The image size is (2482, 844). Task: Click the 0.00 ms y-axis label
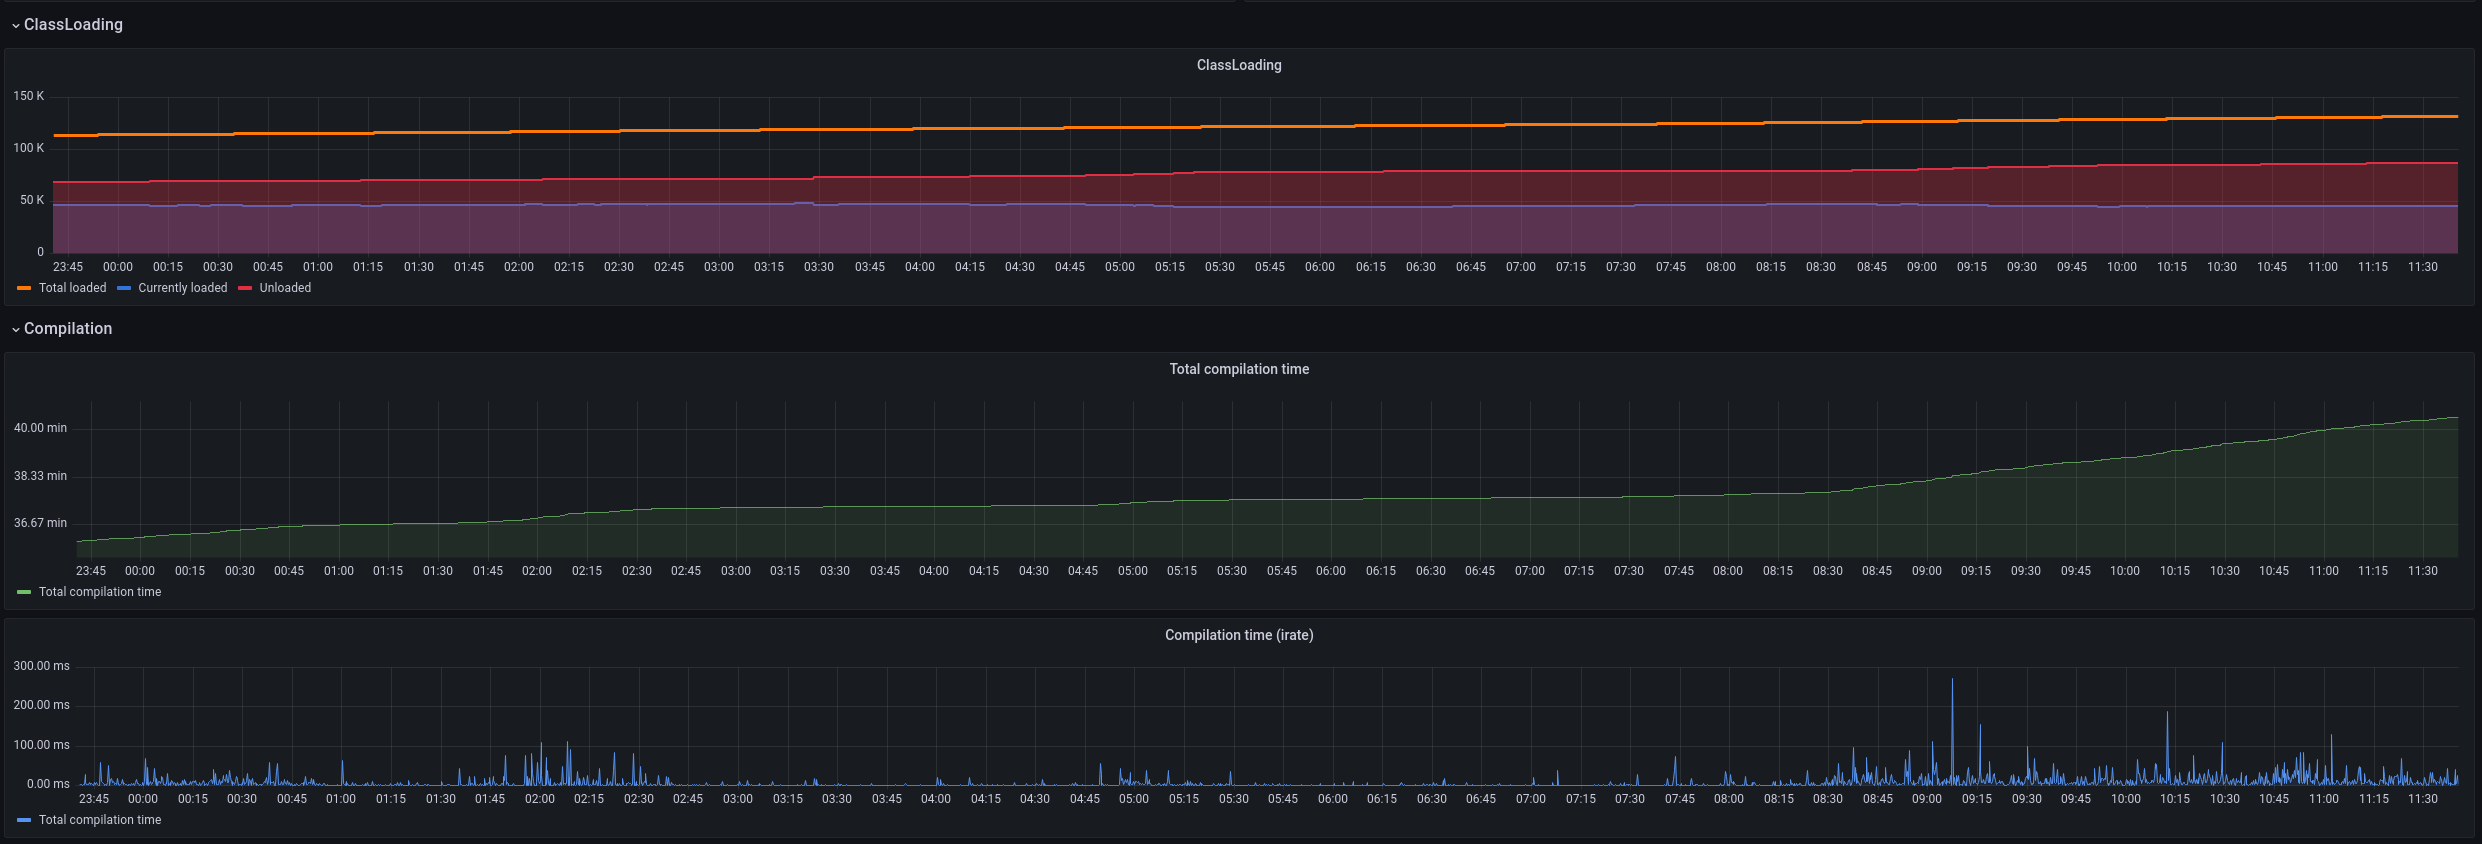point(48,784)
